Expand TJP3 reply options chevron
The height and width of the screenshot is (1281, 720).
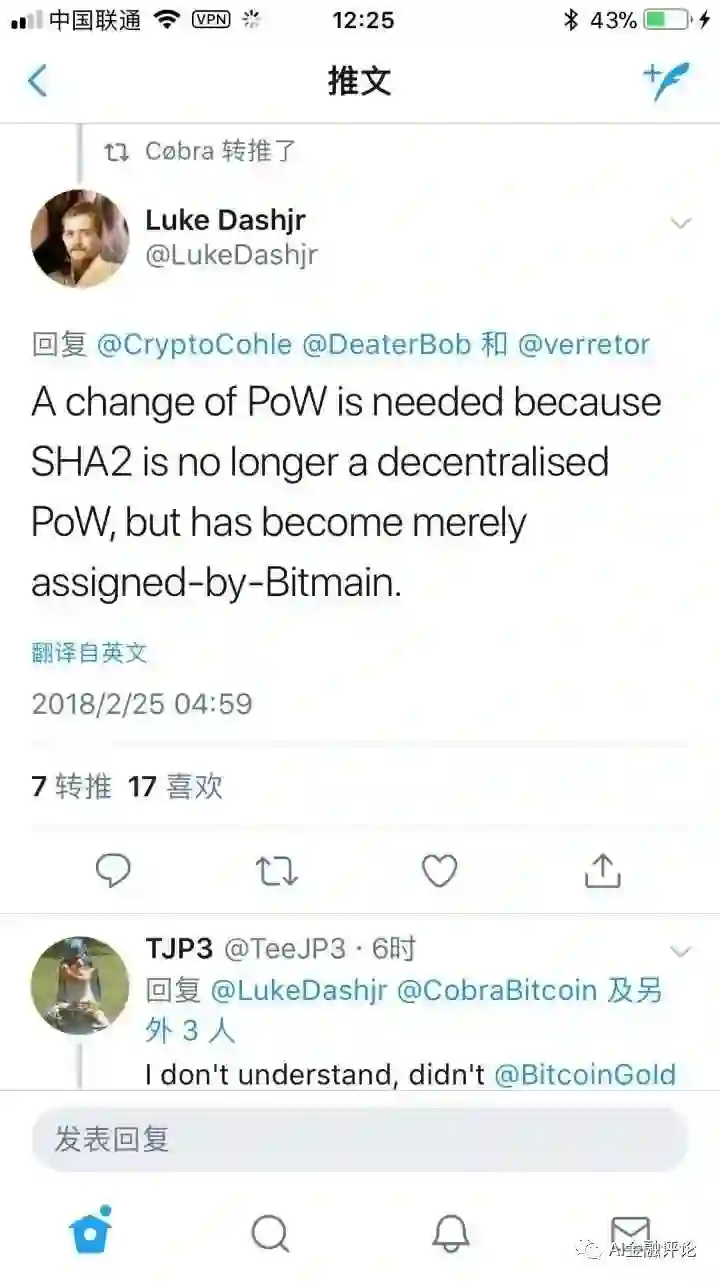pyautogui.click(x=681, y=950)
